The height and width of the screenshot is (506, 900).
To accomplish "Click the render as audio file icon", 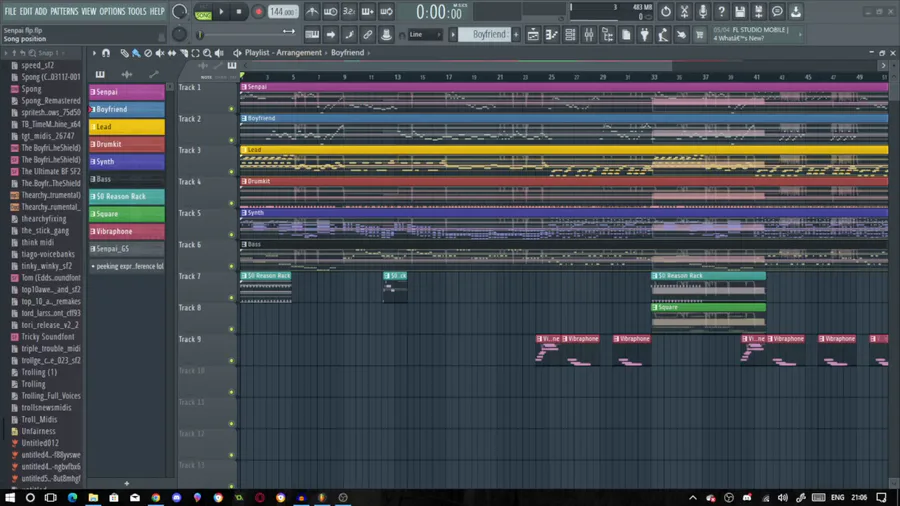I will click(758, 11).
